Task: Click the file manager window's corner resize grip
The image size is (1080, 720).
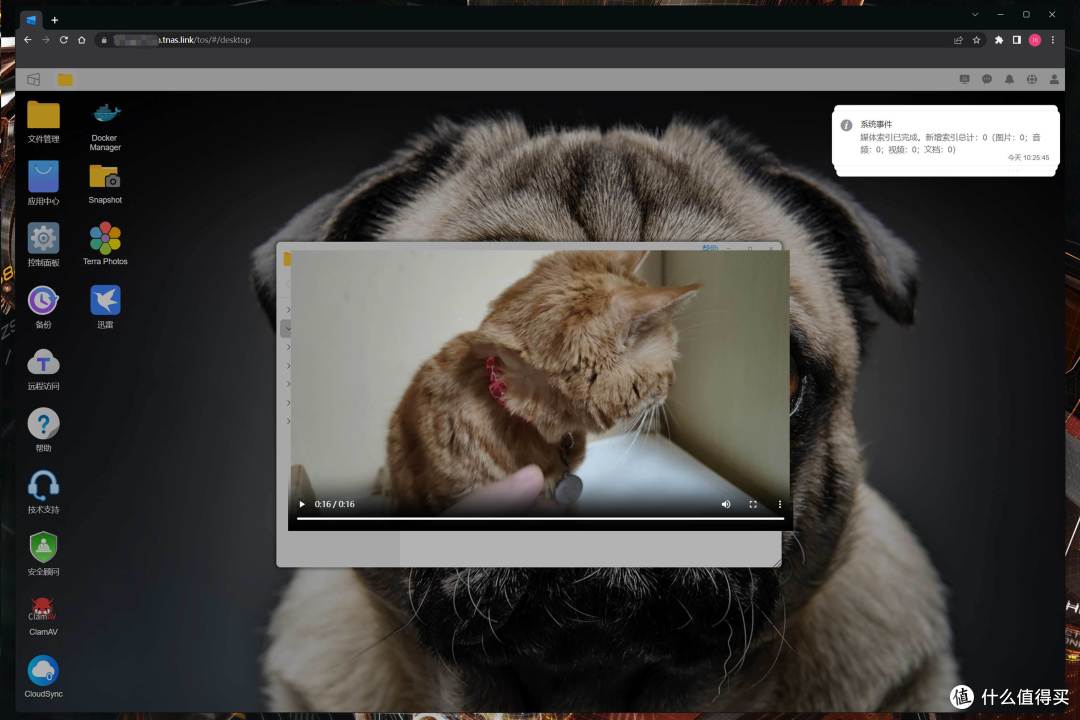Action: tap(778, 563)
